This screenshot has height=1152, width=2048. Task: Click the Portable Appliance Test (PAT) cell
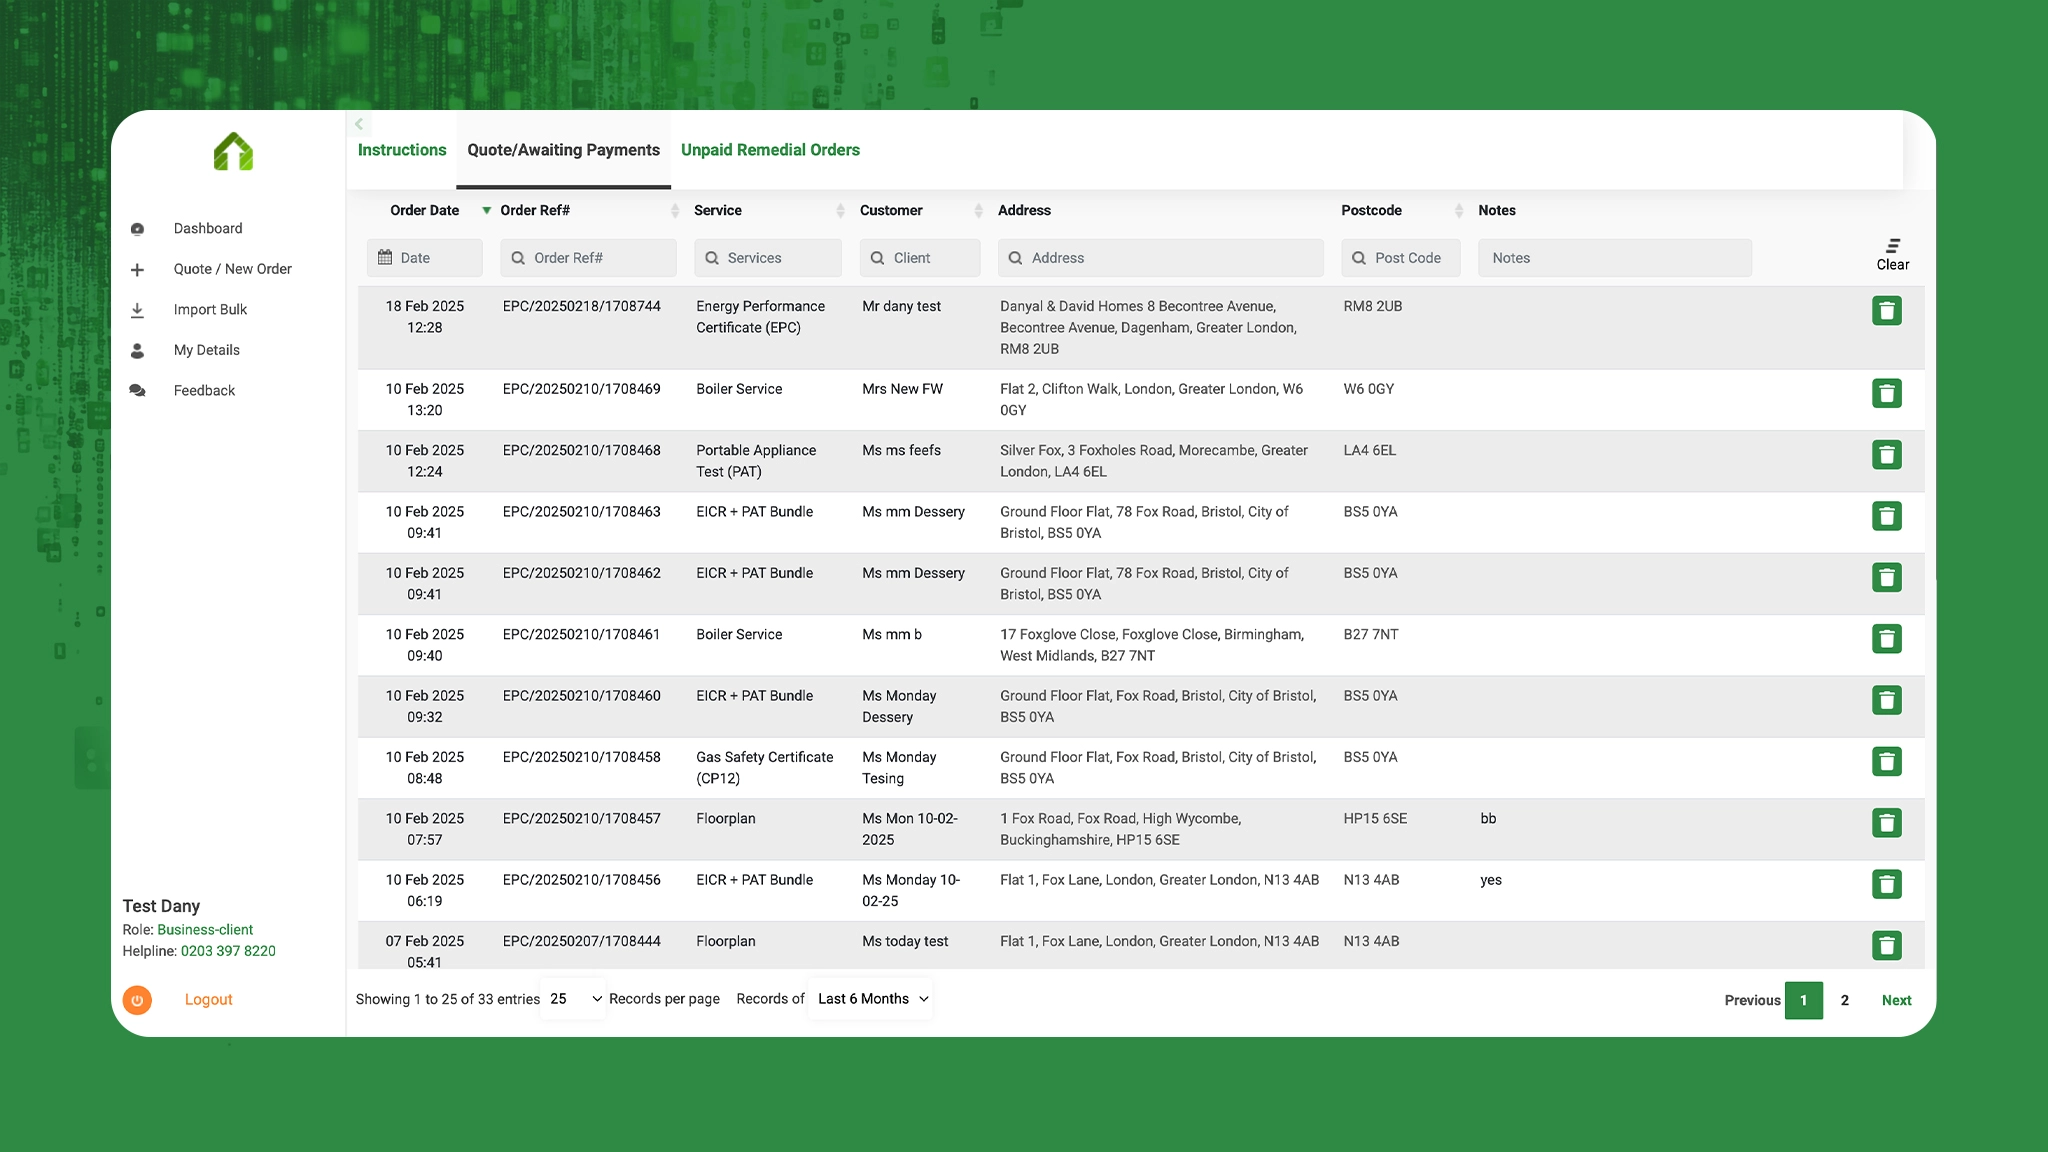pos(756,461)
